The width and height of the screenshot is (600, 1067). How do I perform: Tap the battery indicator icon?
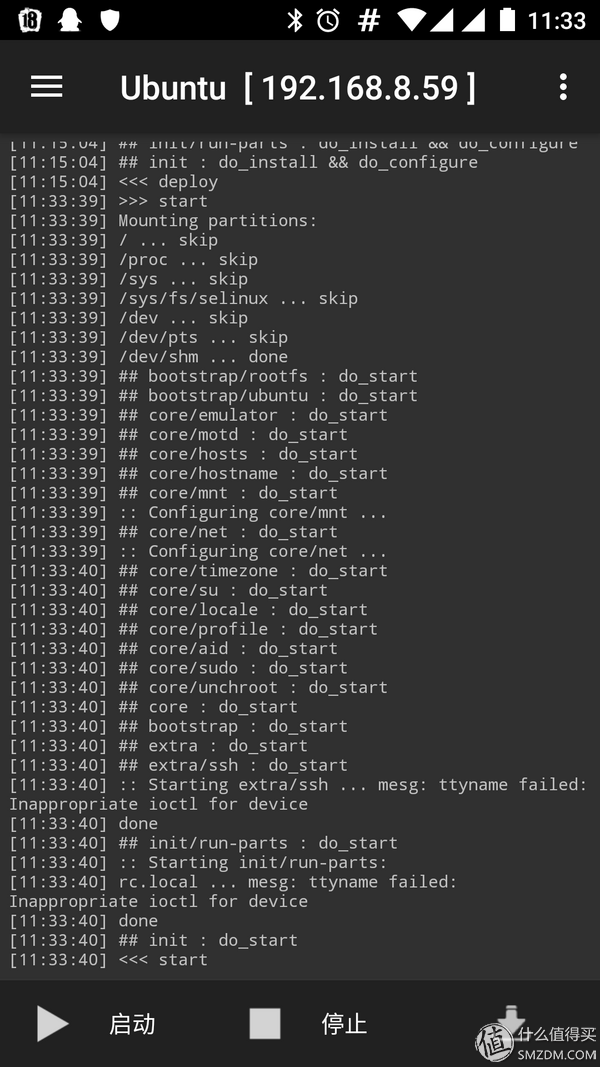click(x=507, y=20)
